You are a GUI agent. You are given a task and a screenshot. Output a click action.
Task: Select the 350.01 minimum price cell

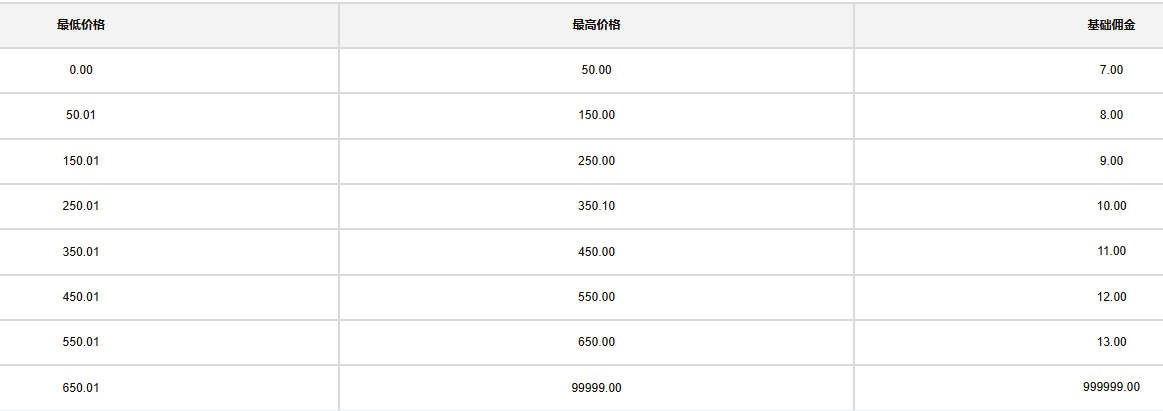pyautogui.click(x=81, y=251)
